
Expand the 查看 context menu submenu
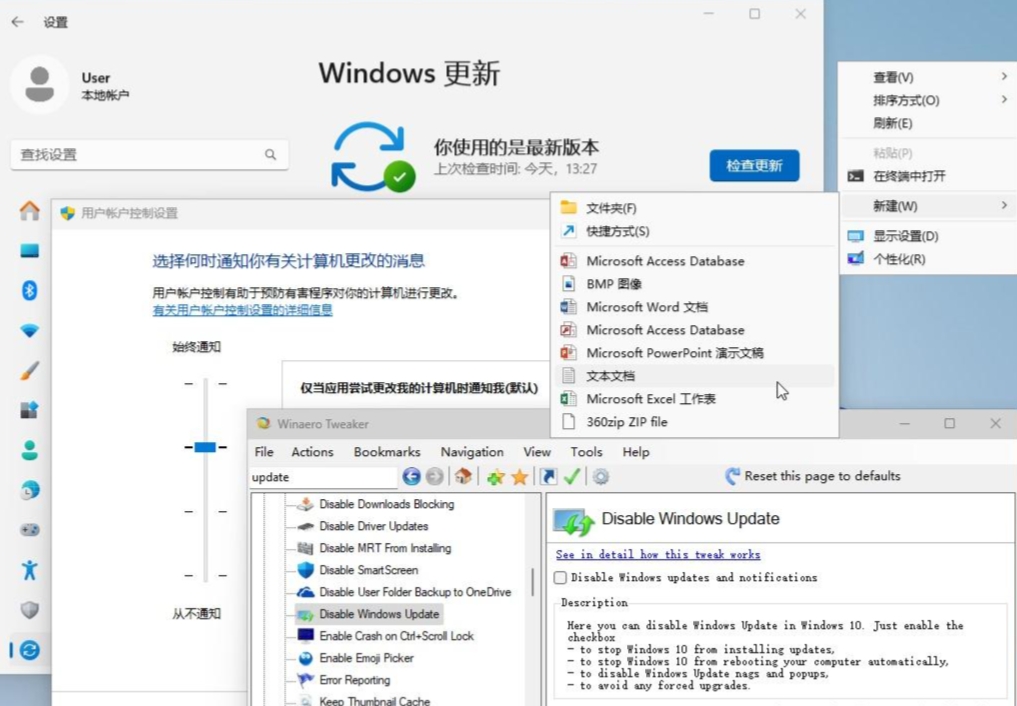891,76
